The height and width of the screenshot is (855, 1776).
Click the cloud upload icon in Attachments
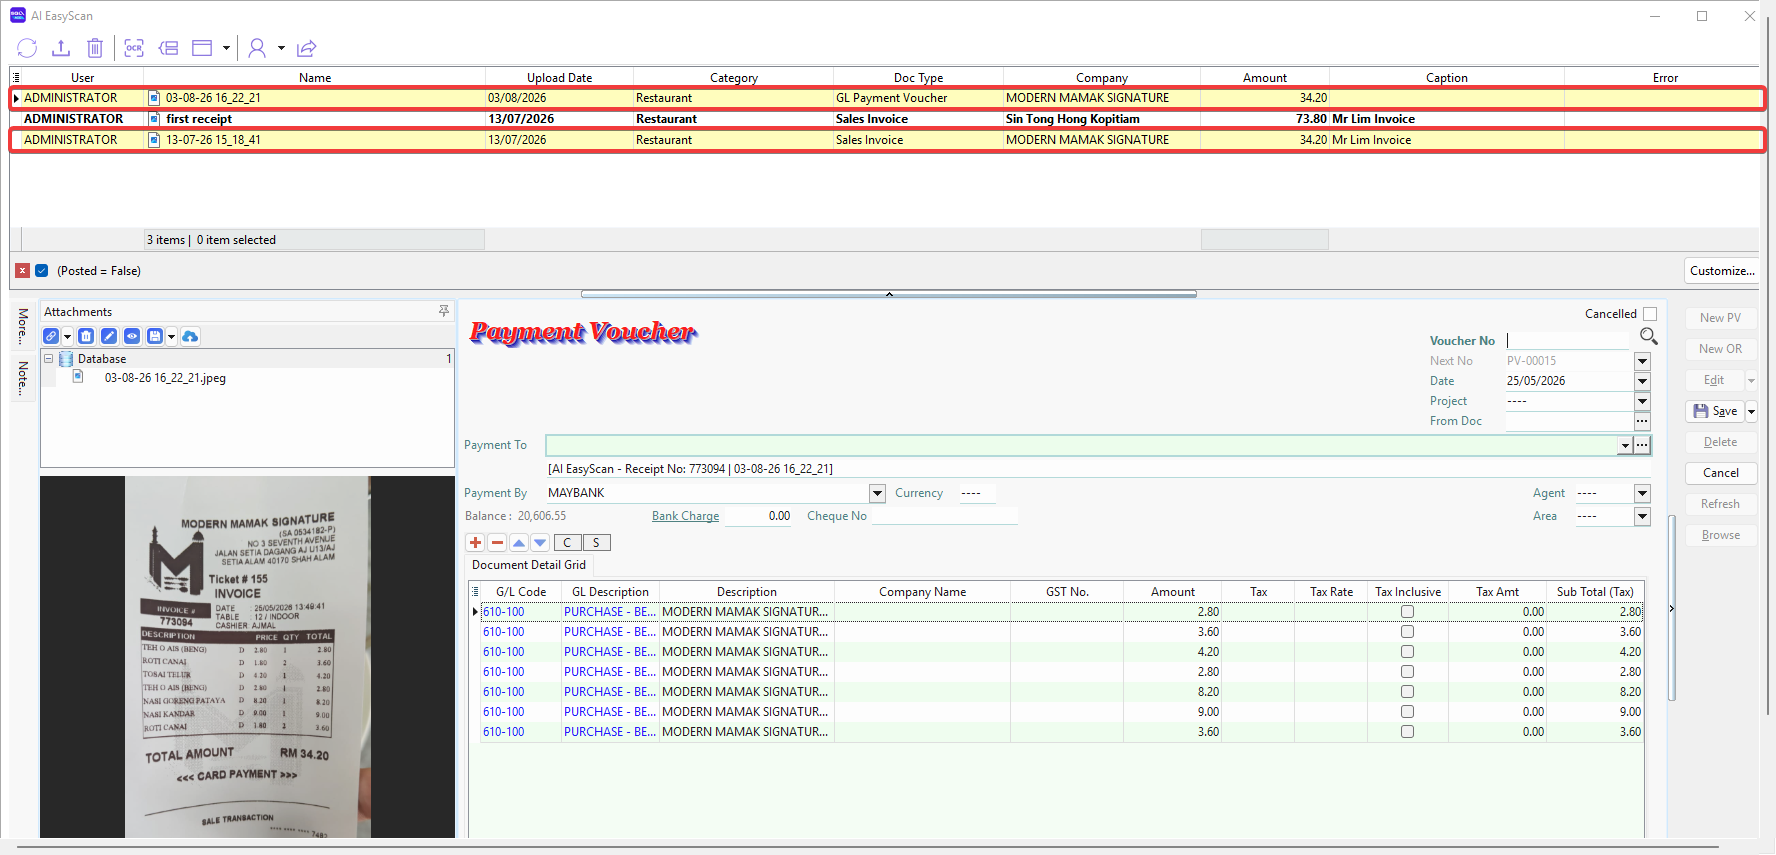tap(190, 336)
